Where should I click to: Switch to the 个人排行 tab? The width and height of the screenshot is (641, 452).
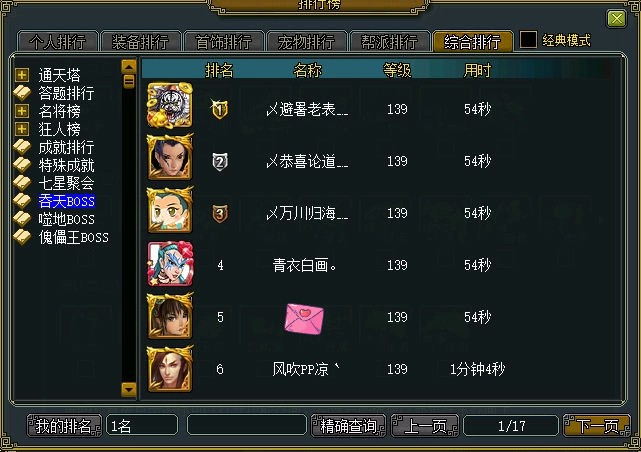pos(58,41)
